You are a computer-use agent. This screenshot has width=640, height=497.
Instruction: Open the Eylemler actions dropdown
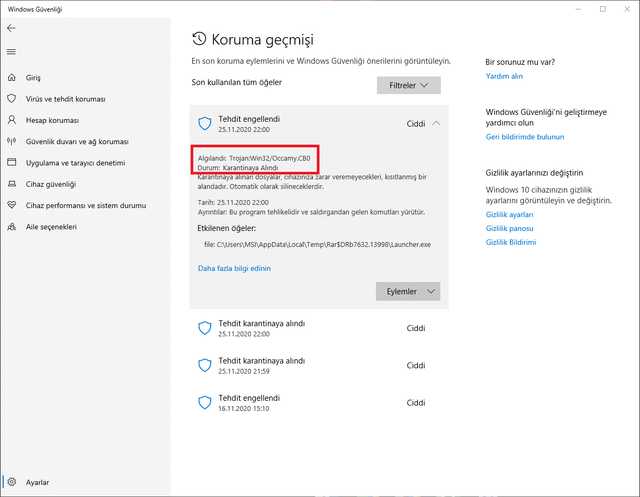(x=408, y=291)
